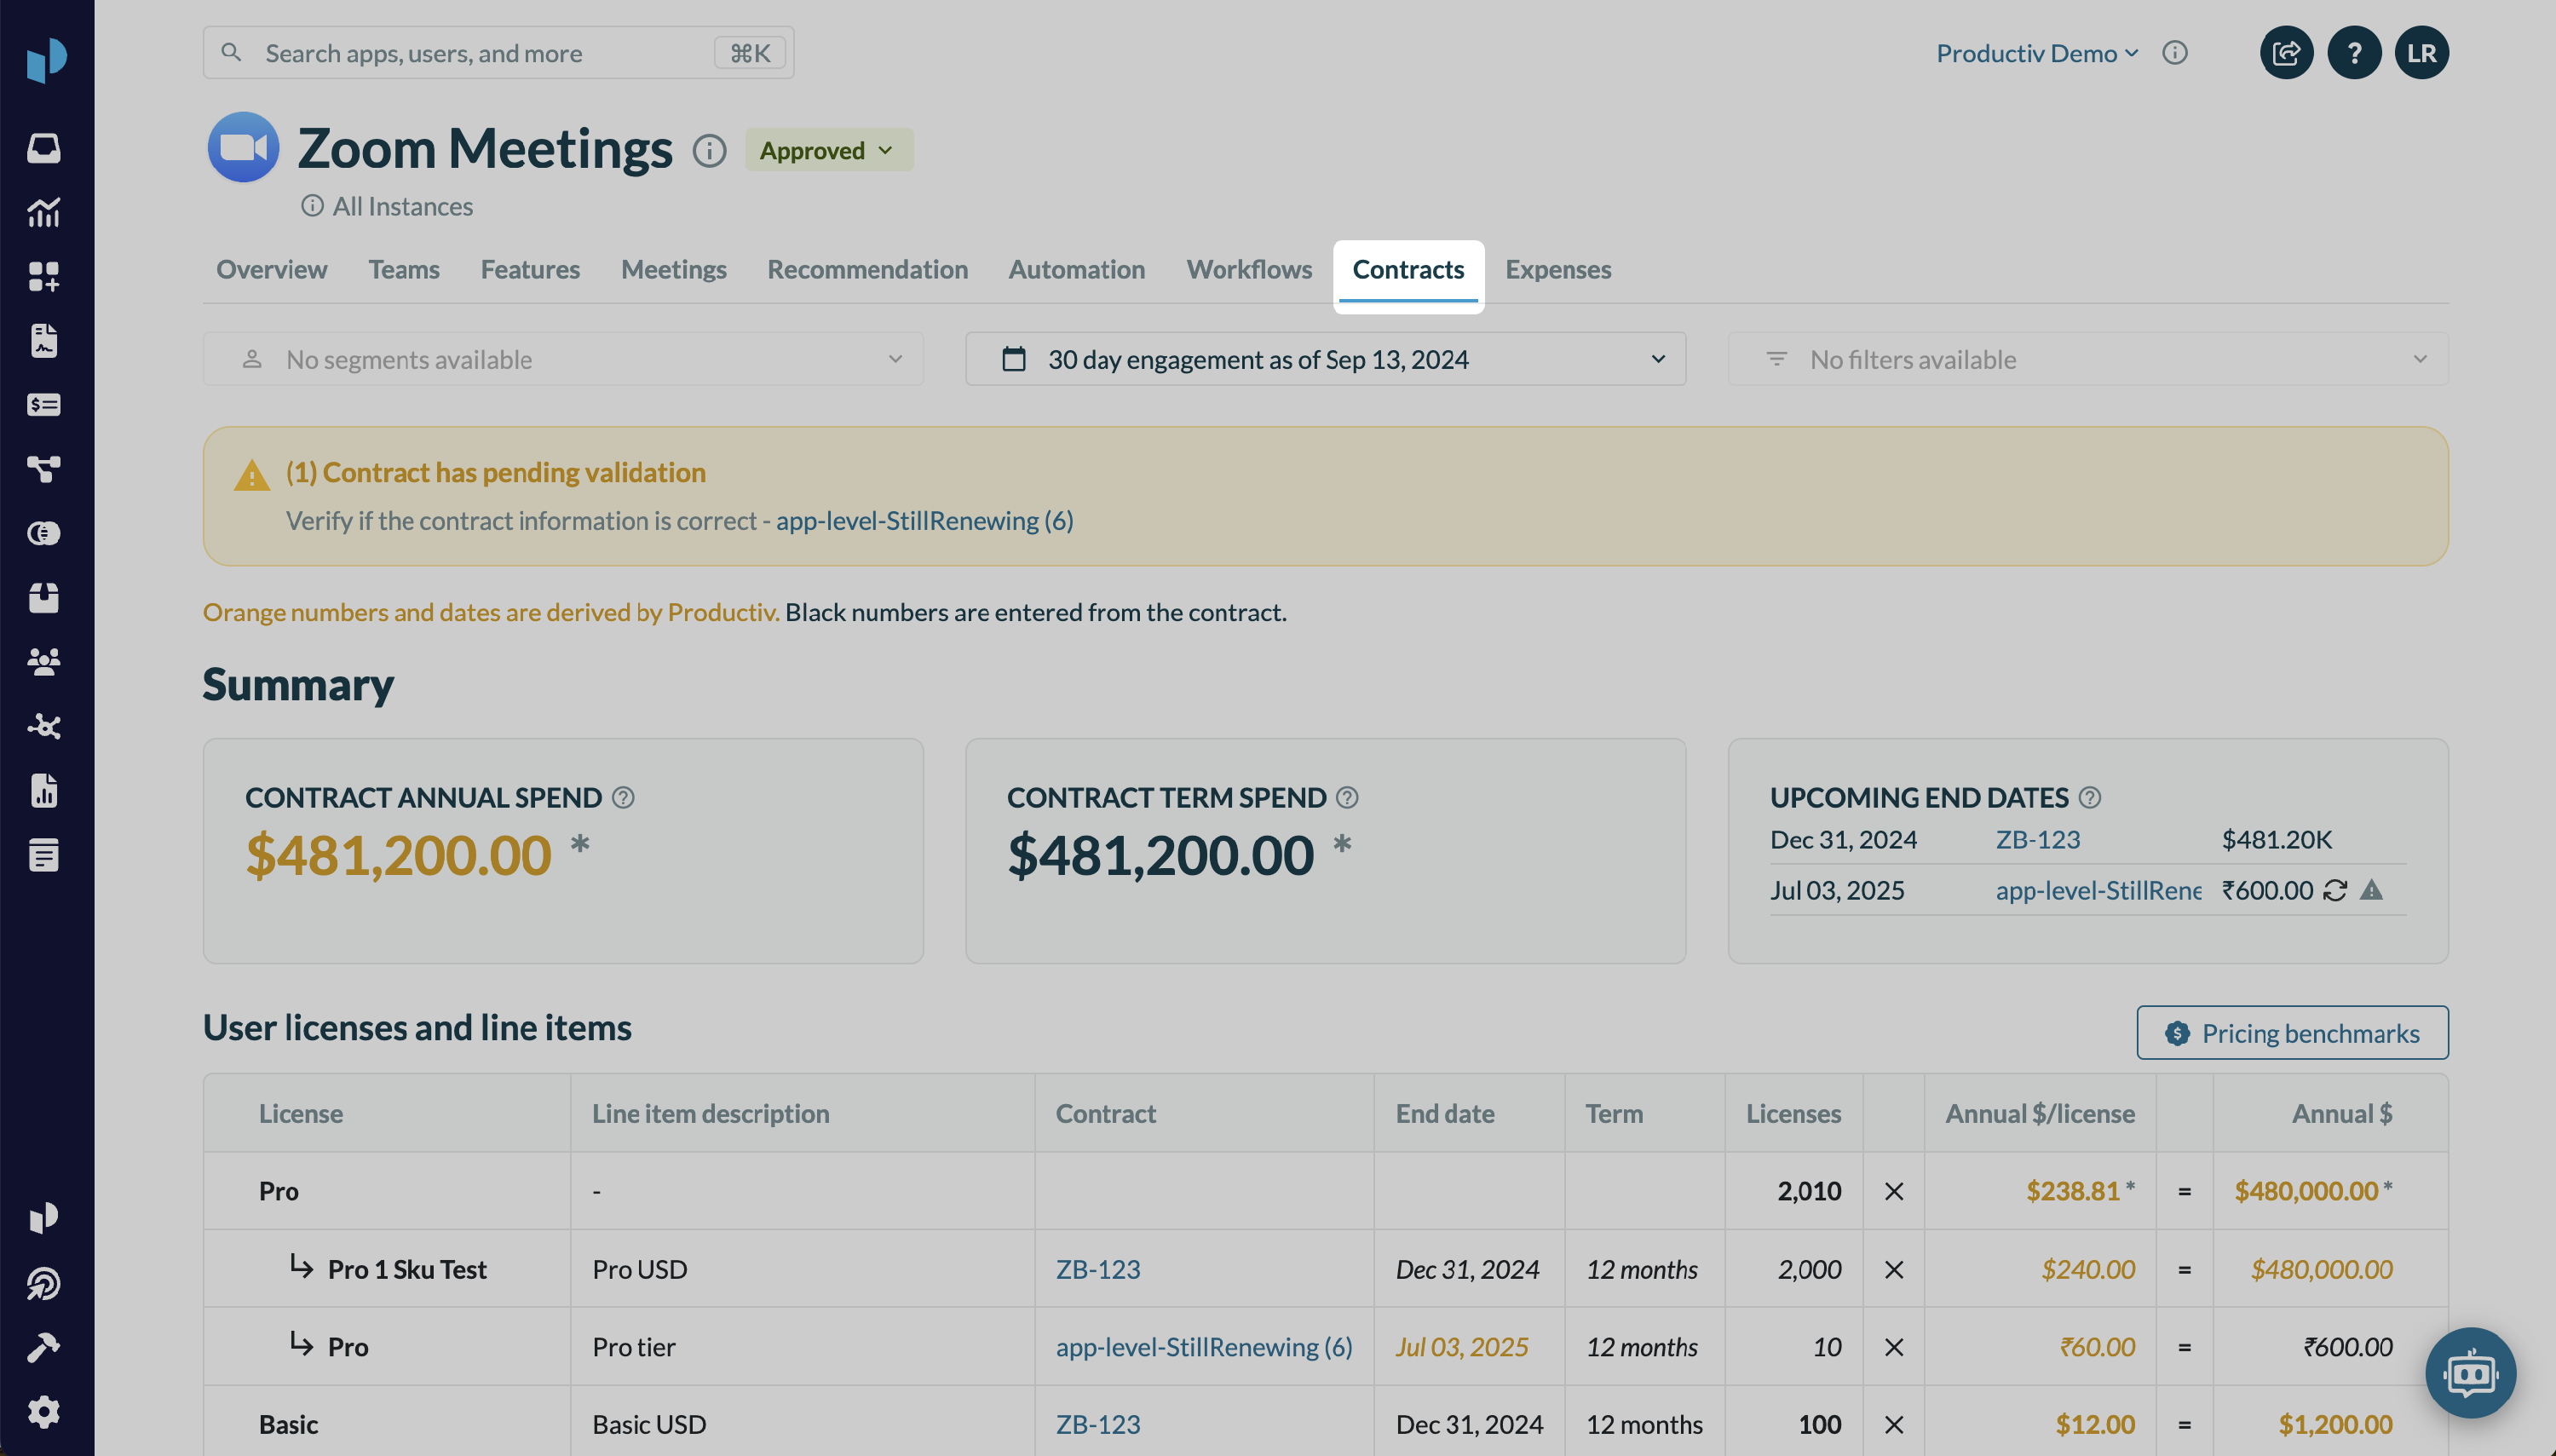Click the Pricing benchmarks button
The width and height of the screenshot is (2556, 1456).
click(x=2292, y=1033)
